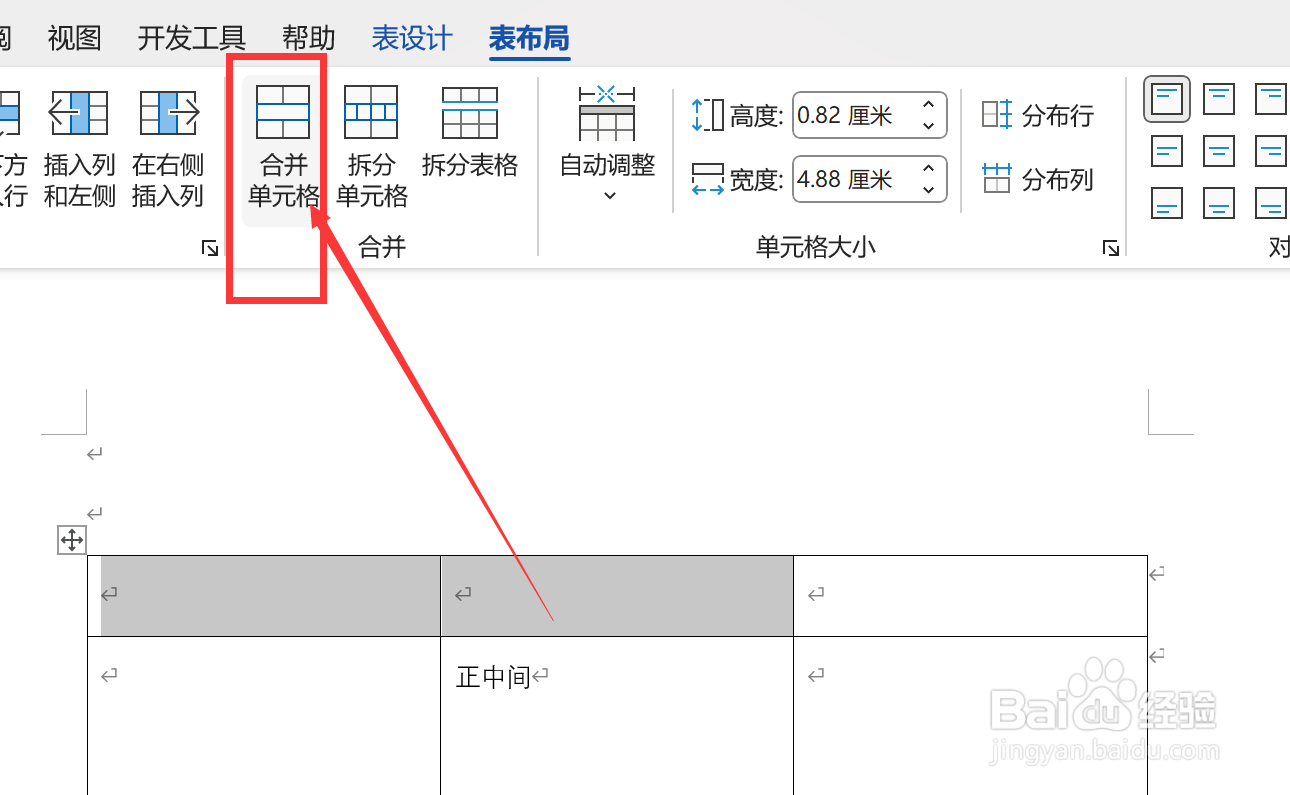Open the 视图 ribbon tab
Screen dimensions: 1290x795
[75, 38]
